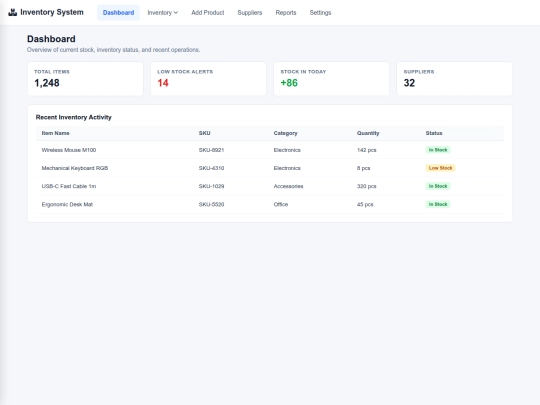Go to Add Product page
Image resolution: width=540 pixels, height=405 pixels.
pyautogui.click(x=208, y=13)
